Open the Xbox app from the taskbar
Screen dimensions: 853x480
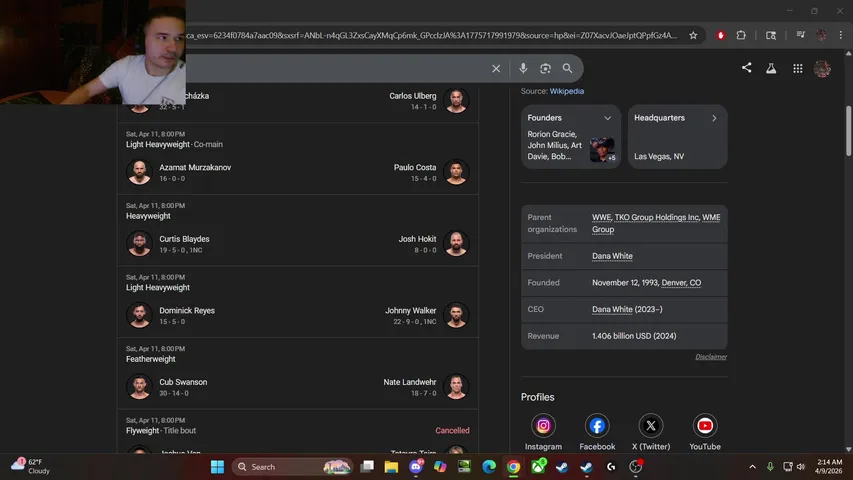tap(539, 467)
